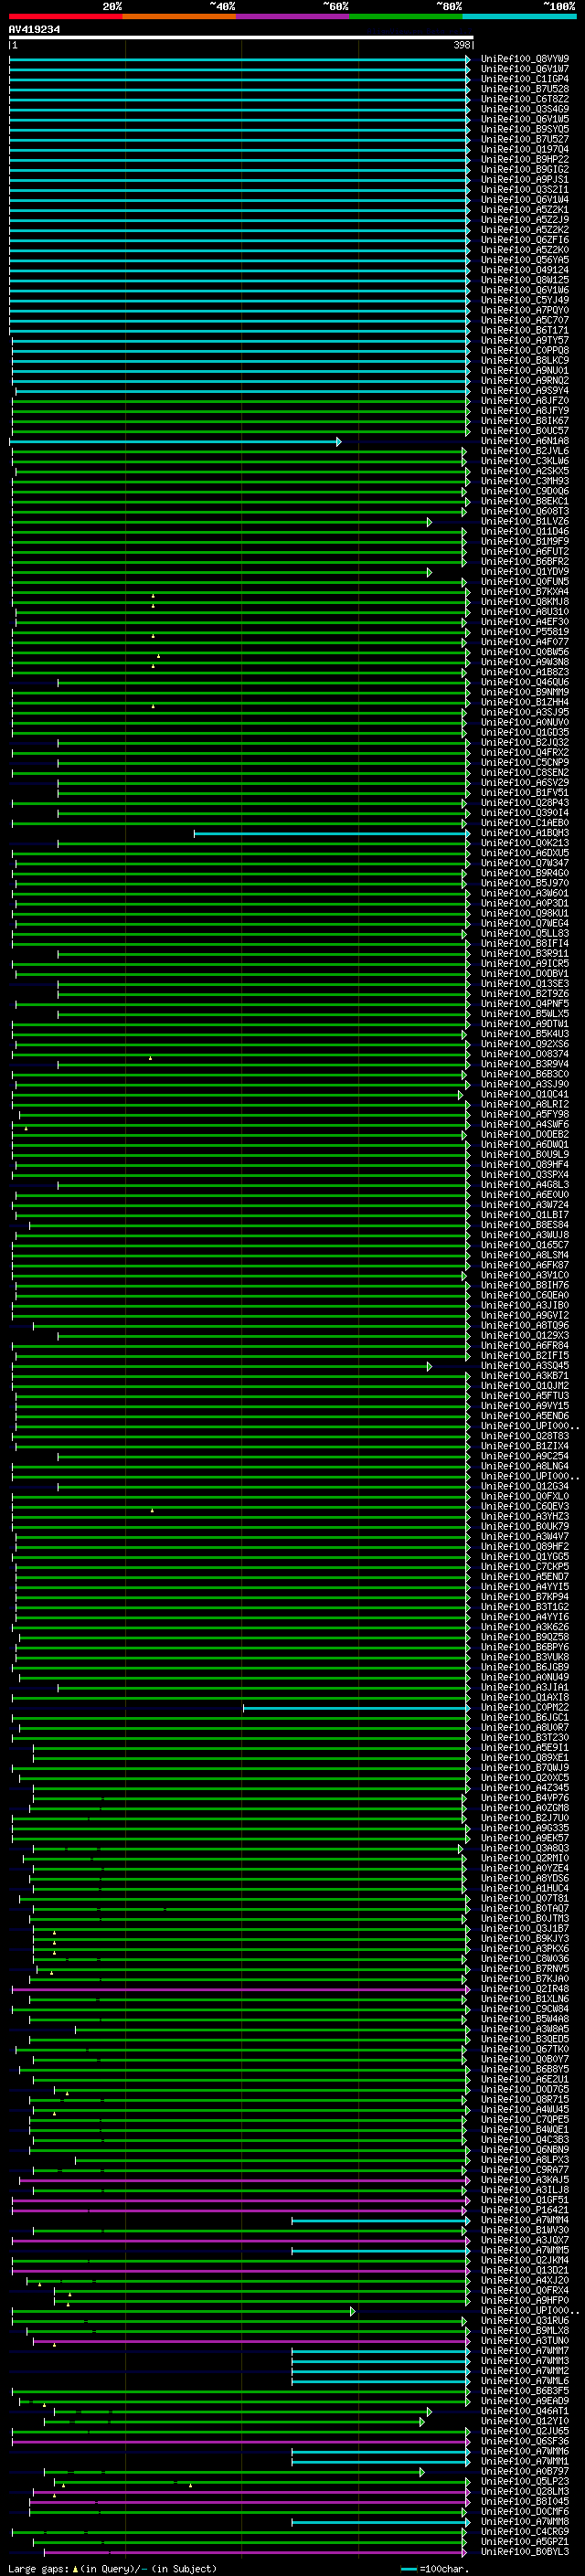Open hit UniRef100_Q6V1W7

click(x=525, y=69)
